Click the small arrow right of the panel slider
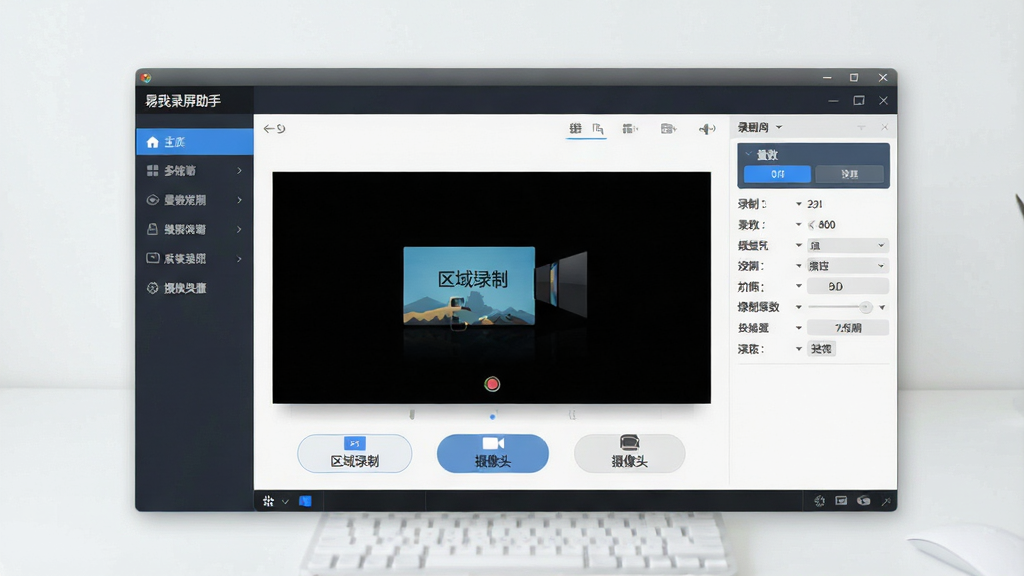Screen dimensions: 1024x576 (882, 307)
